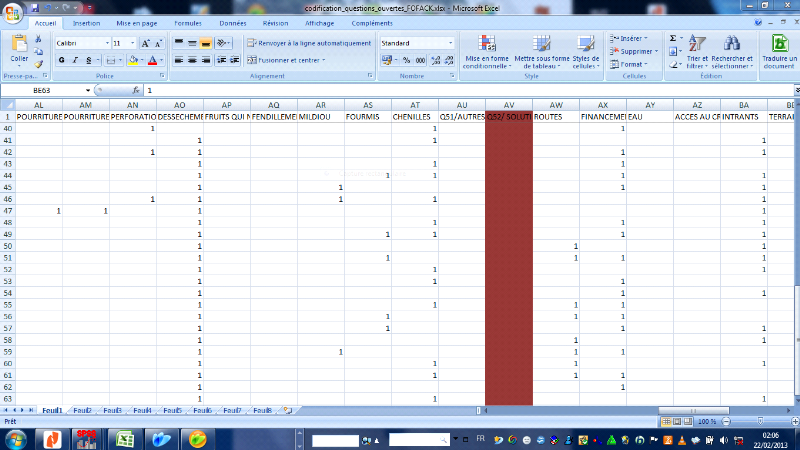The image size is (800, 450).
Task: Switch to page layout view icon
Action: (x=677, y=421)
